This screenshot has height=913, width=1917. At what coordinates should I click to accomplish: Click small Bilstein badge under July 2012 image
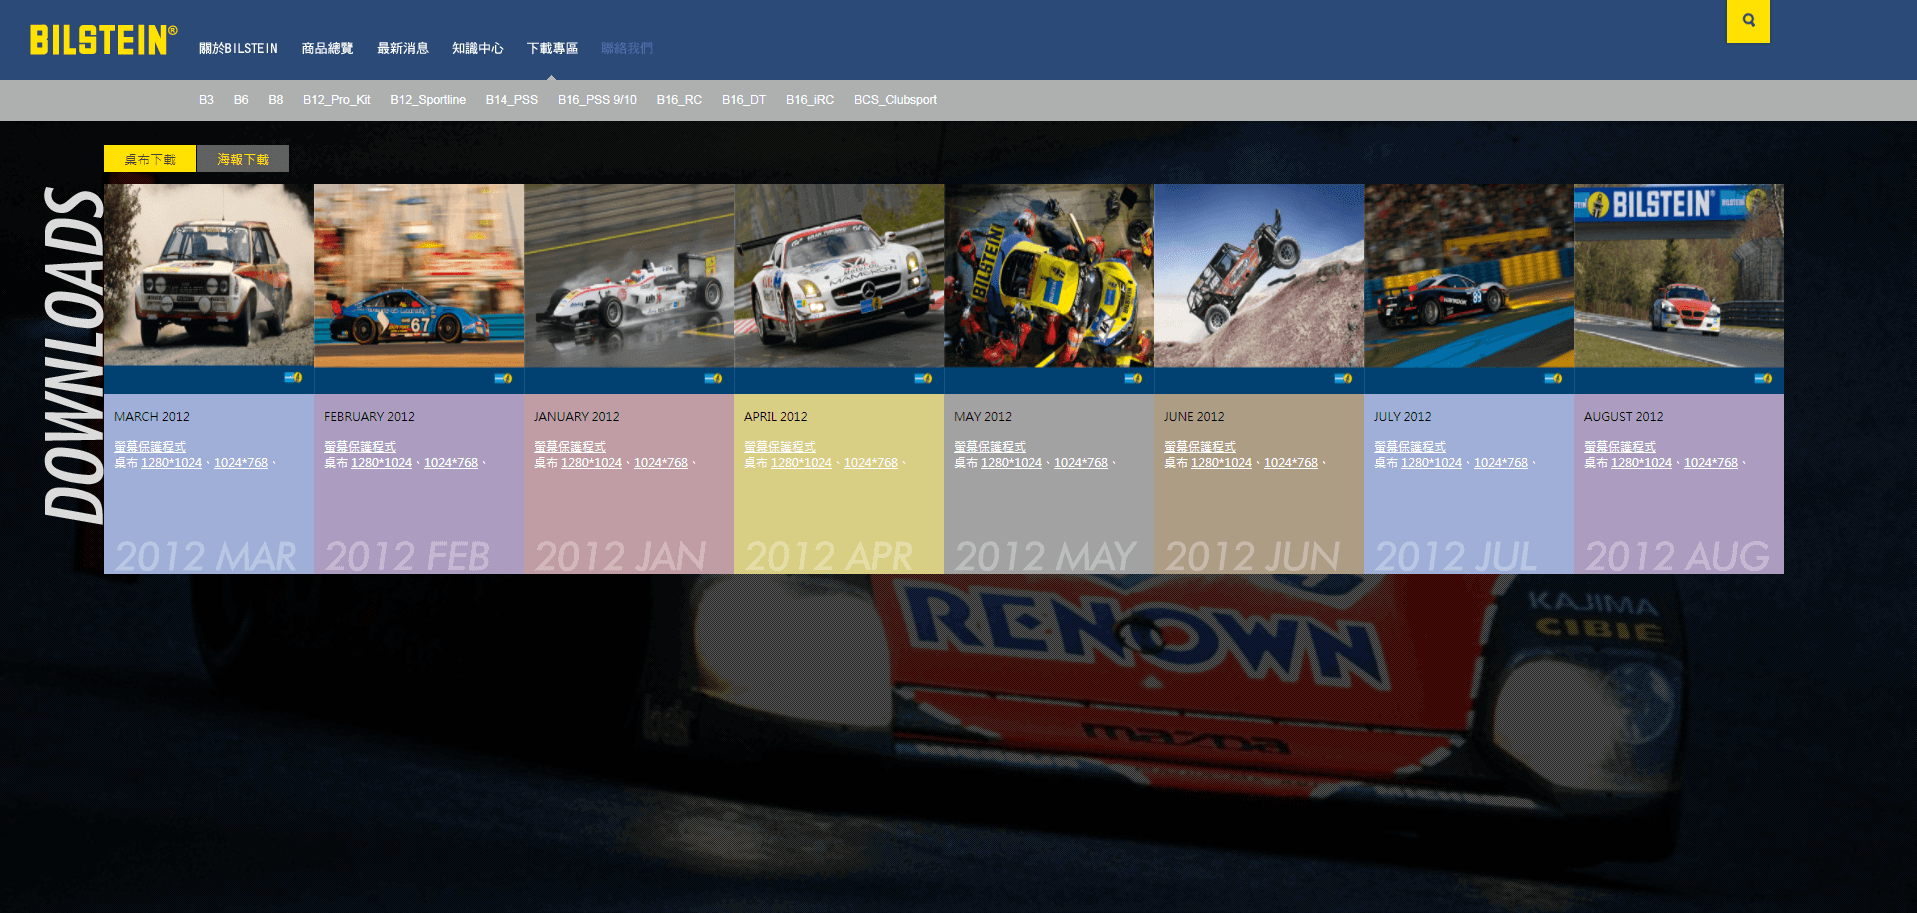coord(1553,378)
